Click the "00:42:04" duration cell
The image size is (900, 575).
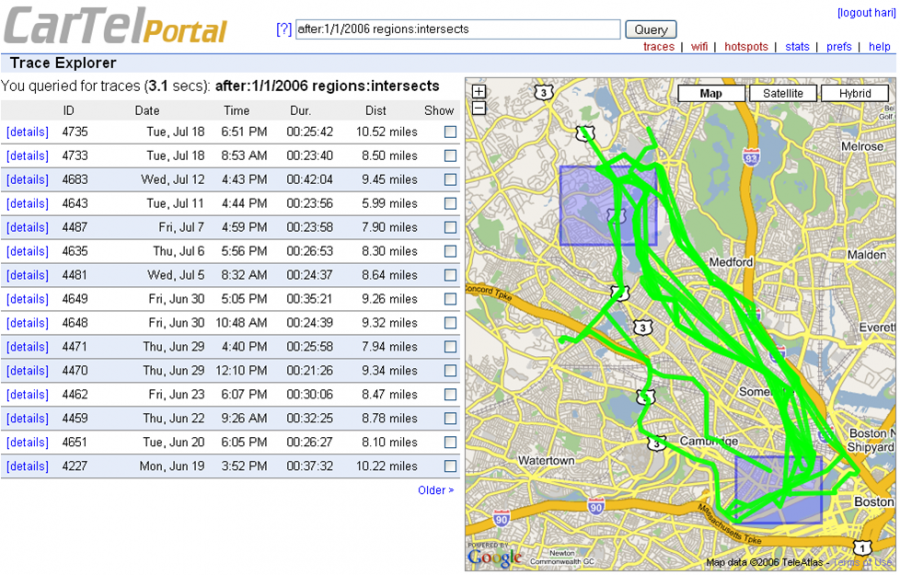pyautogui.click(x=309, y=180)
